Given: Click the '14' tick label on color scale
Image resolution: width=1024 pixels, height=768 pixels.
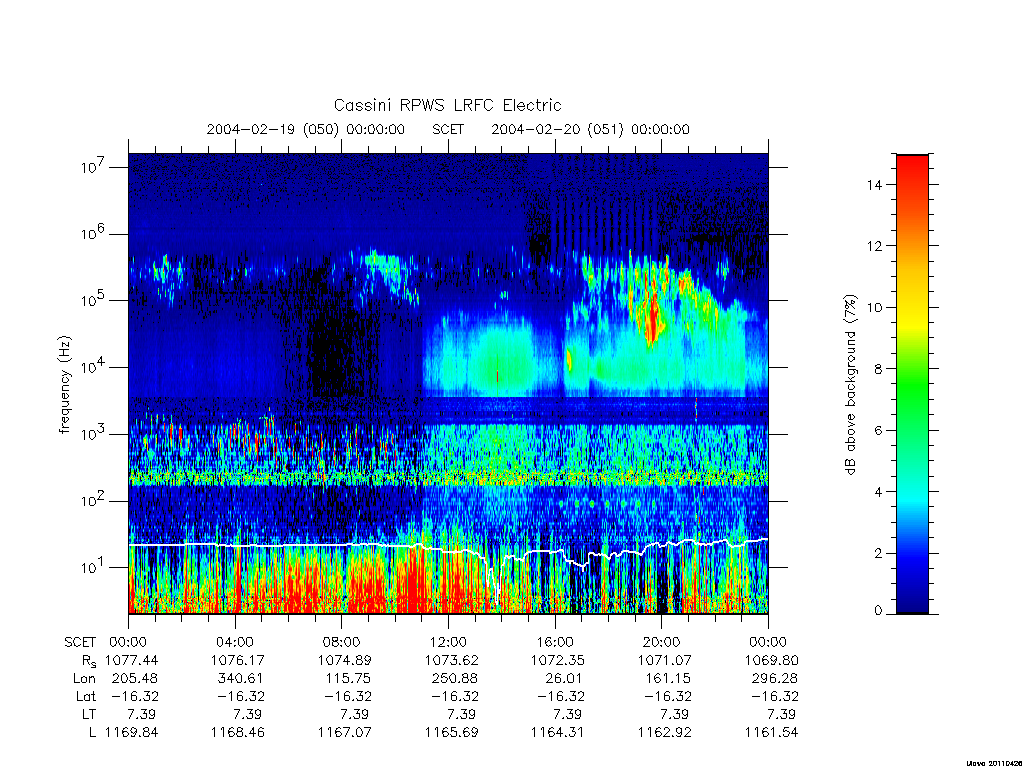Looking at the screenshot, I should click(874, 185).
